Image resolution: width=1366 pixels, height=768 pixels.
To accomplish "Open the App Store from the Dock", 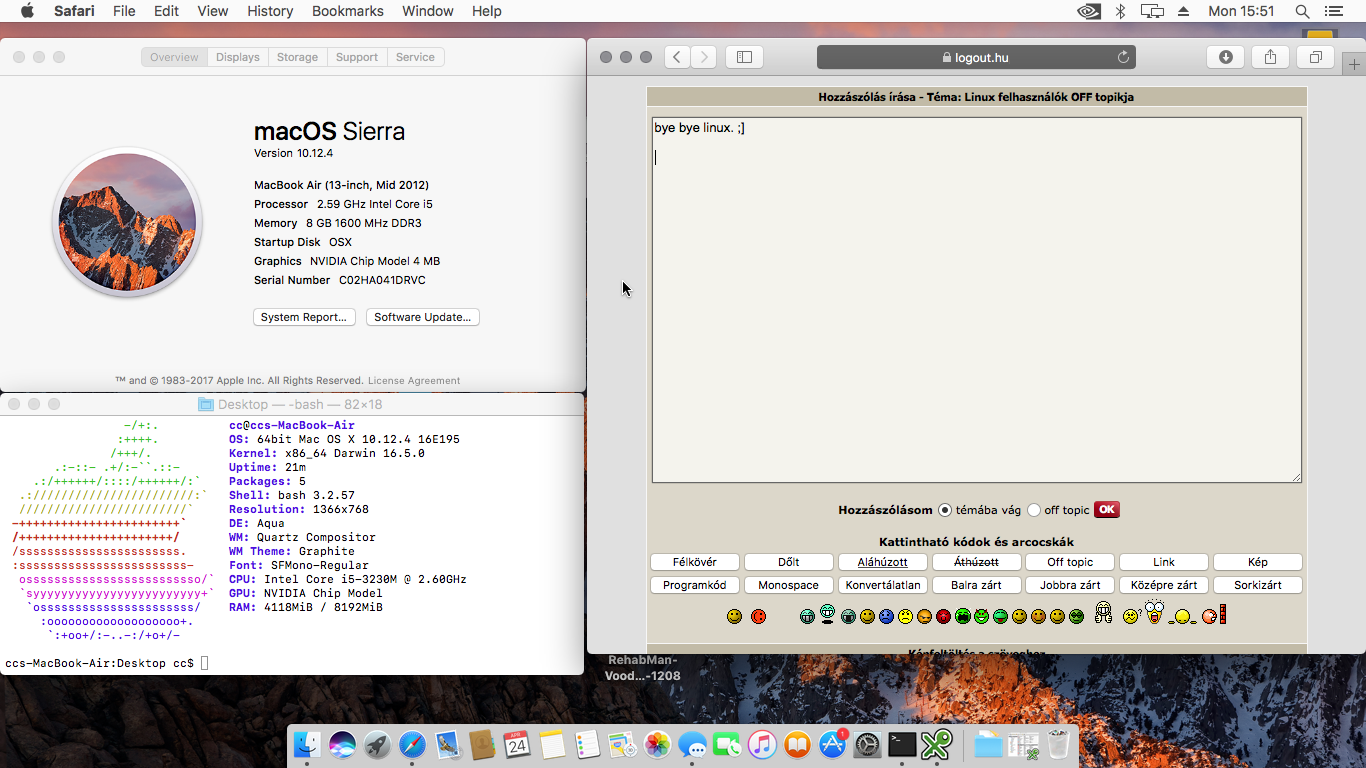I will point(832,744).
